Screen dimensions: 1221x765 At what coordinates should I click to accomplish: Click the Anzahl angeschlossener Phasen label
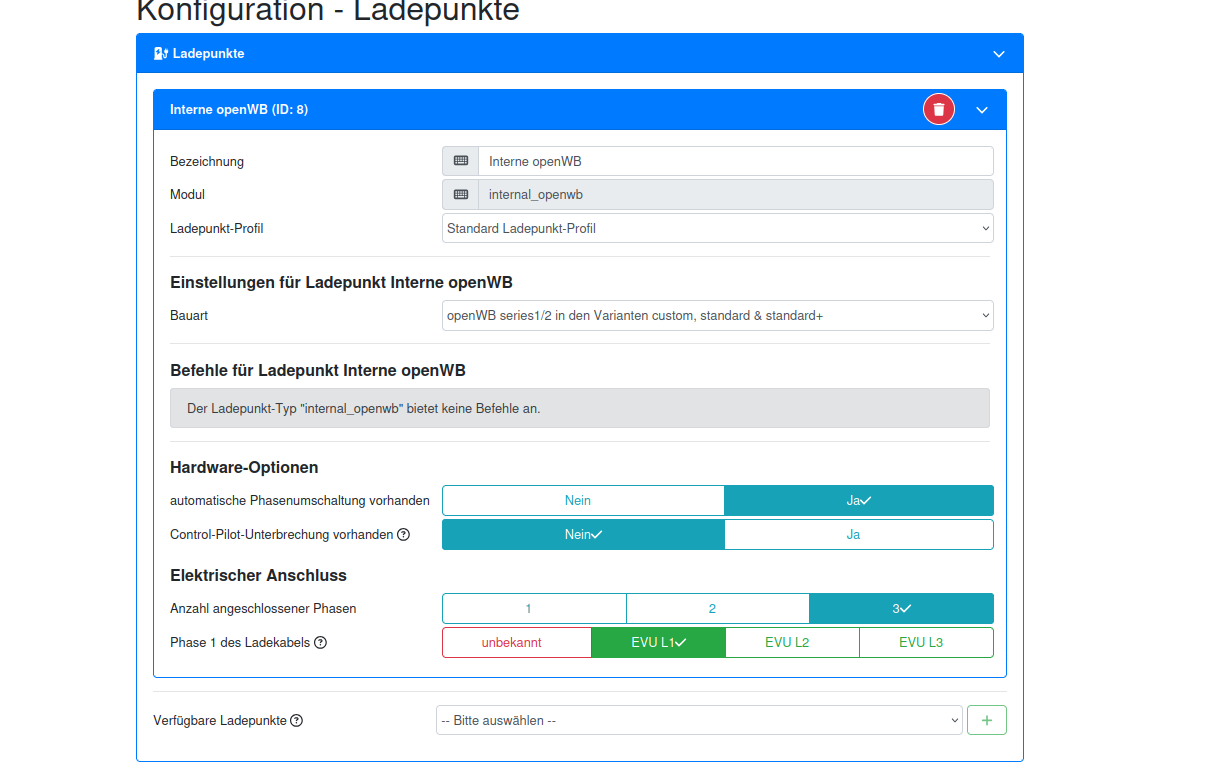click(x=263, y=608)
